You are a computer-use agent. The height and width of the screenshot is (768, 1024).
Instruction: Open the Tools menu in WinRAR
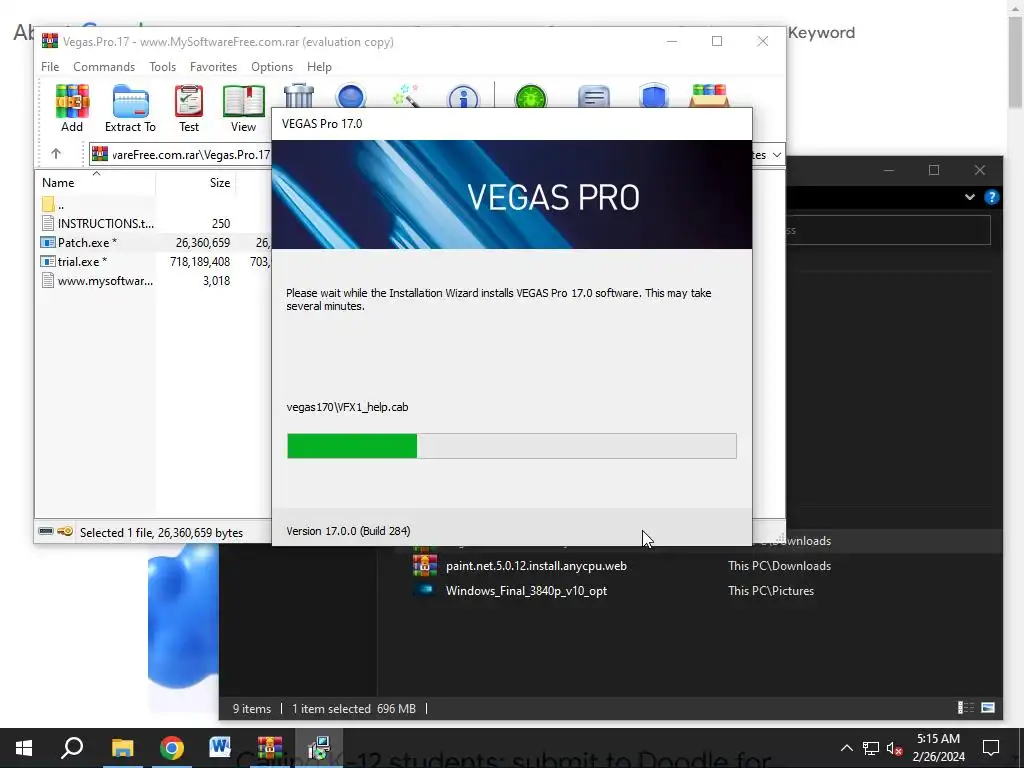point(162,67)
